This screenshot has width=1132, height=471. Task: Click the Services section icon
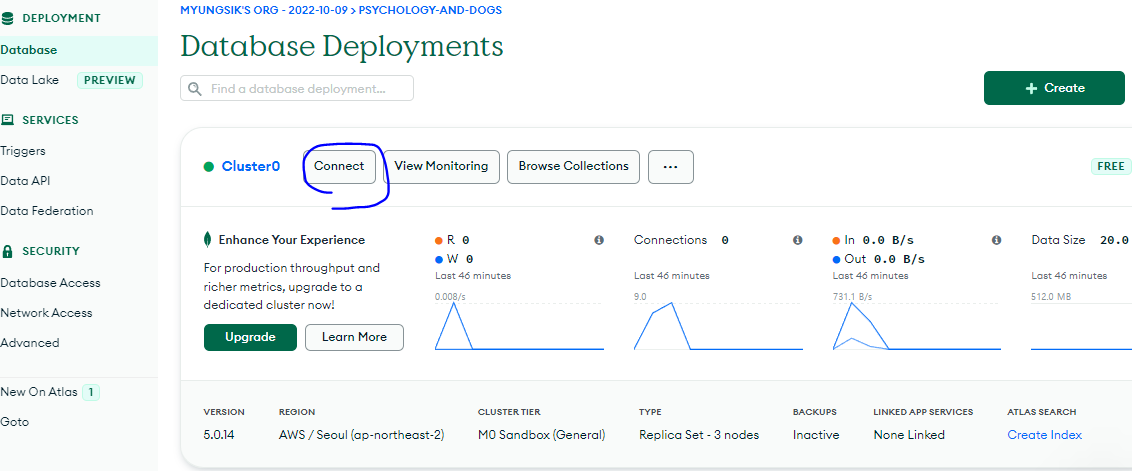pyautogui.click(x=8, y=120)
